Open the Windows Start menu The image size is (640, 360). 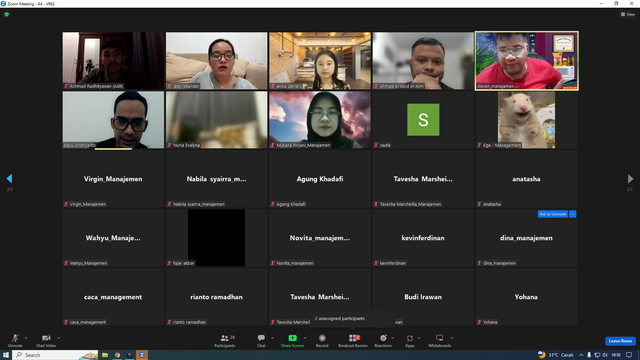point(6,355)
